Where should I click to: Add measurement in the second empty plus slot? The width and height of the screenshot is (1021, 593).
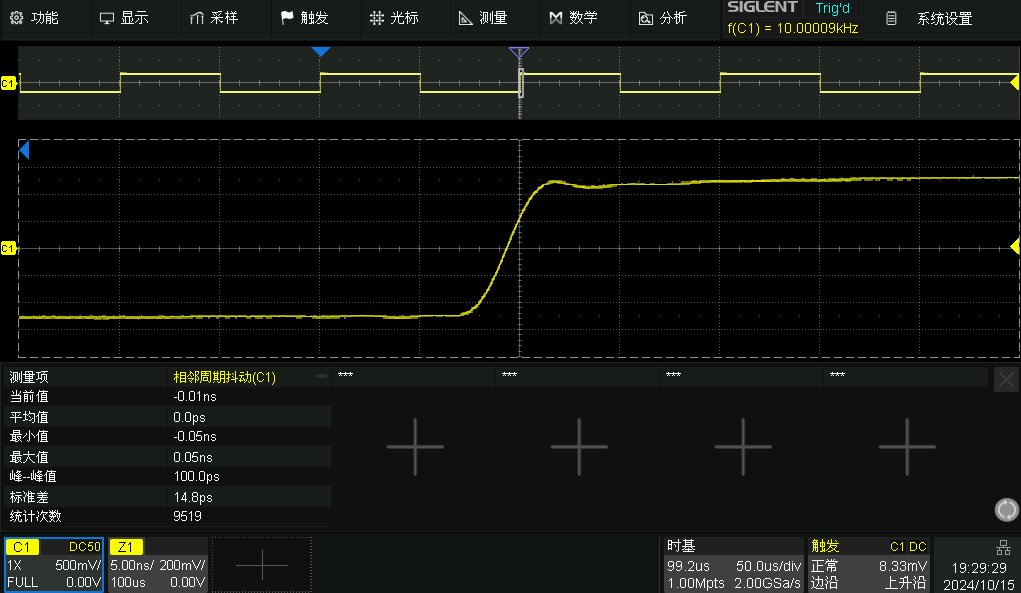(x=579, y=447)
